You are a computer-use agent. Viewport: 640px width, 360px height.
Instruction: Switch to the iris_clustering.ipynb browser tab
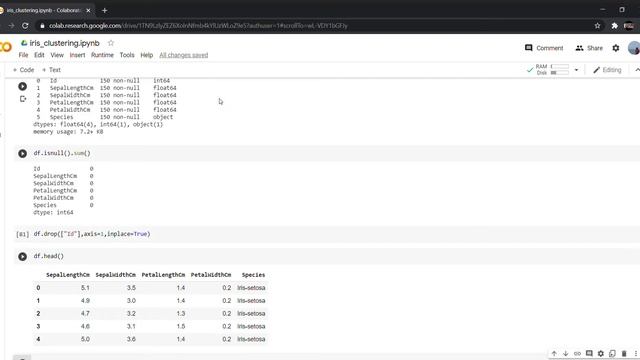click(43, 10)
